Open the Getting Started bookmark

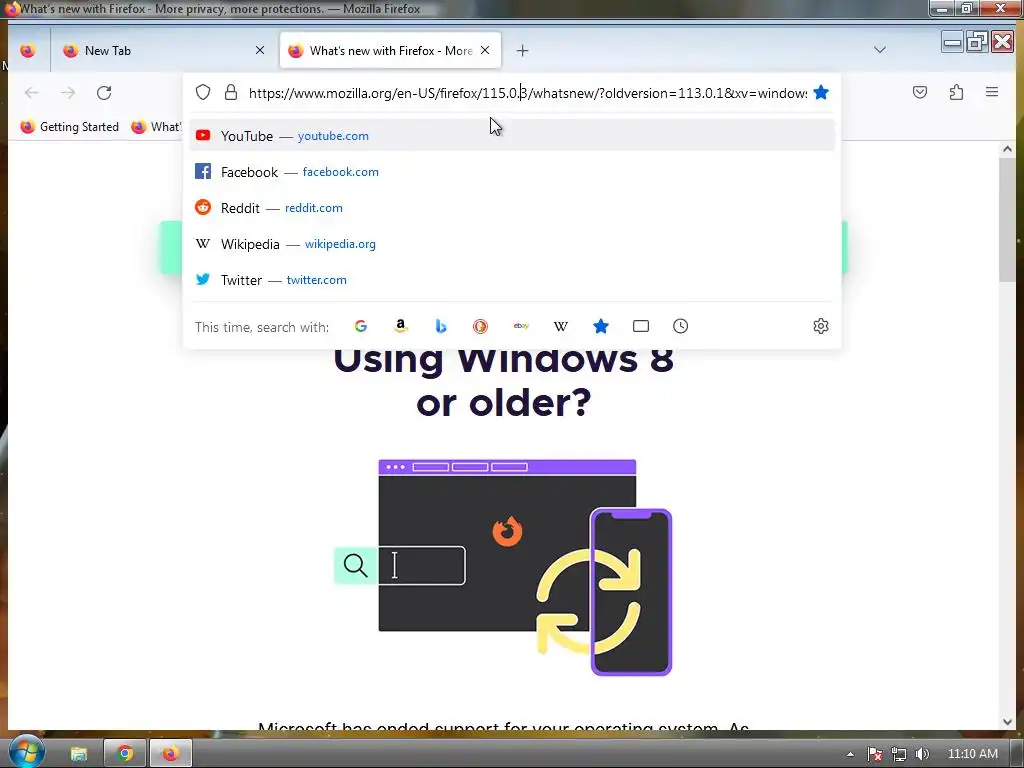(x=70, y=127)
